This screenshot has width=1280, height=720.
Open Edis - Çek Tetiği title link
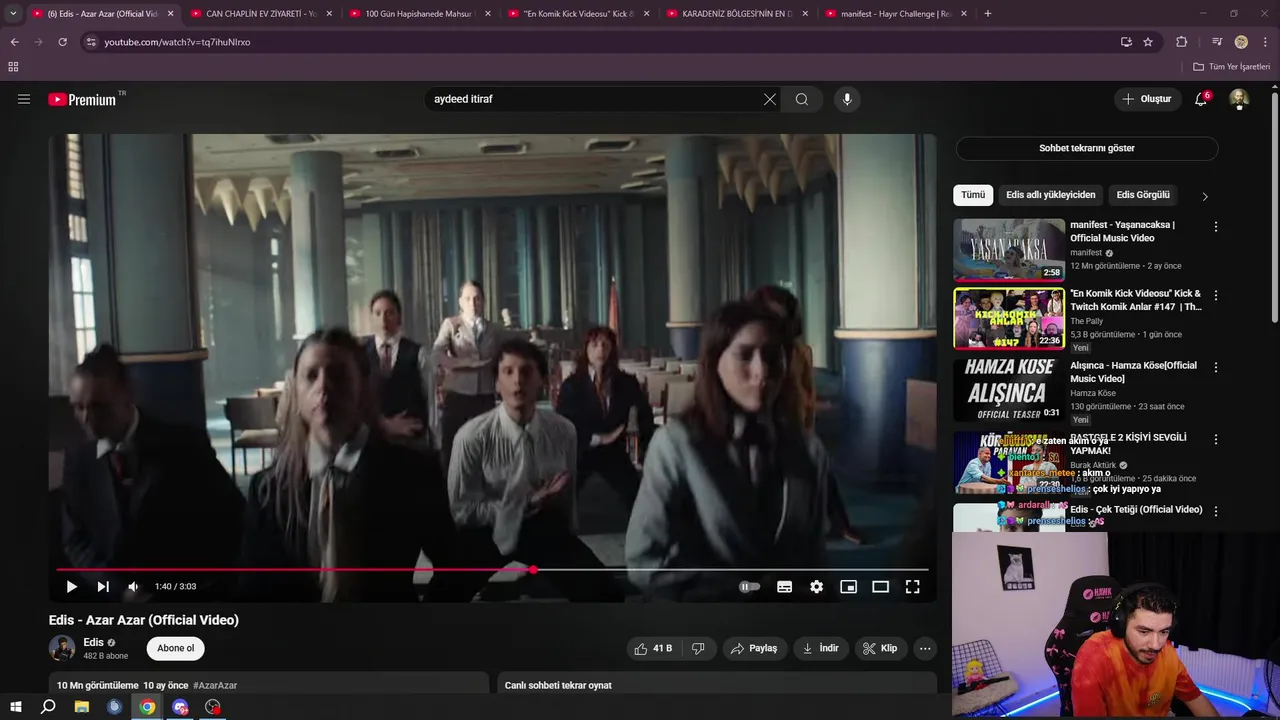1136,510
